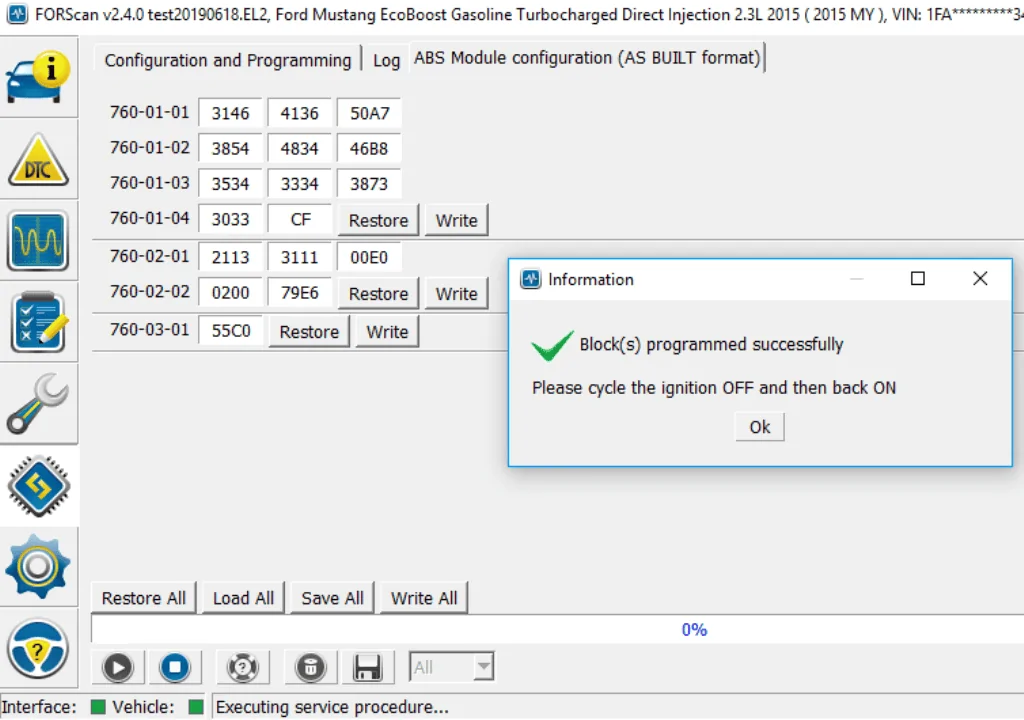Image resolution: width=1024 pixels, height=720 pixels.
Task: Click the 760-01-01 row label
Action: click(x=150, y=112)
